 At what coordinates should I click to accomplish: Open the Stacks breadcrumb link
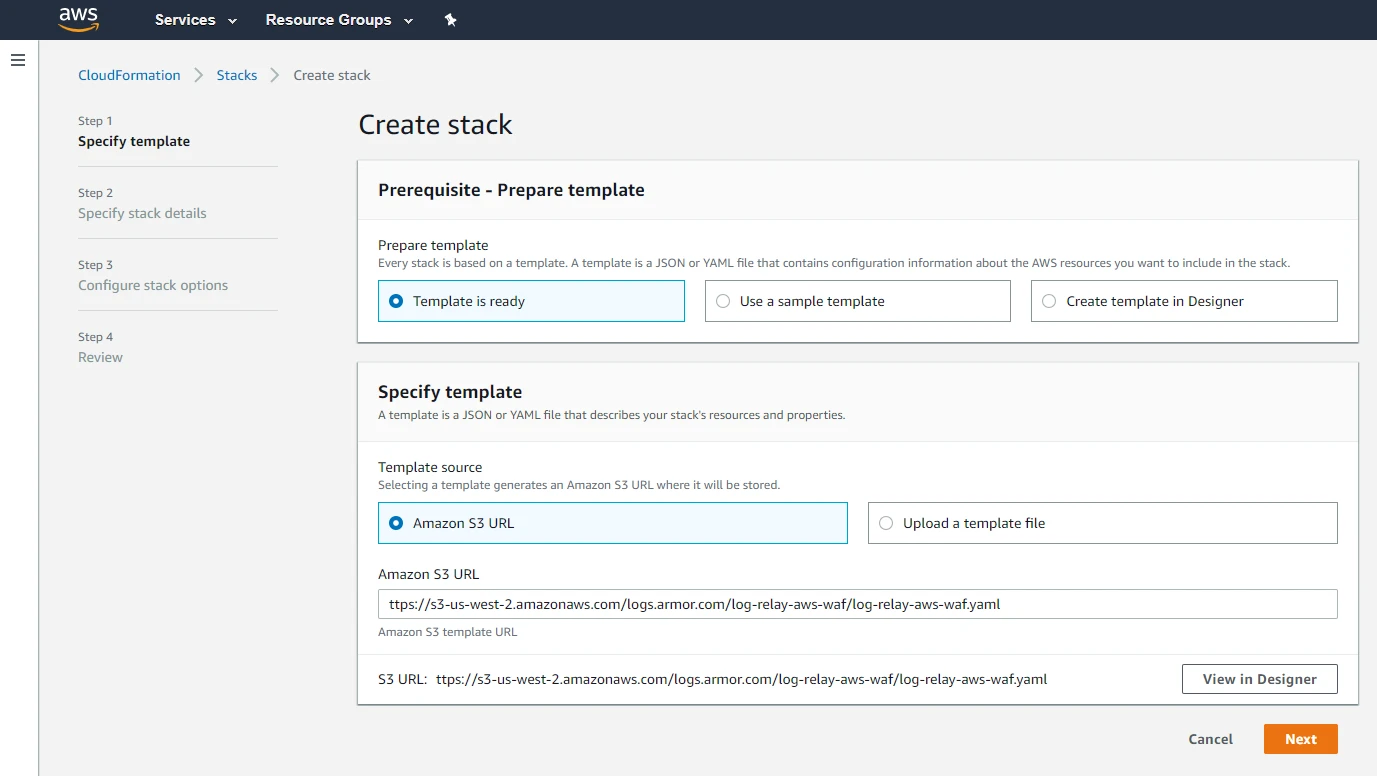237,75
